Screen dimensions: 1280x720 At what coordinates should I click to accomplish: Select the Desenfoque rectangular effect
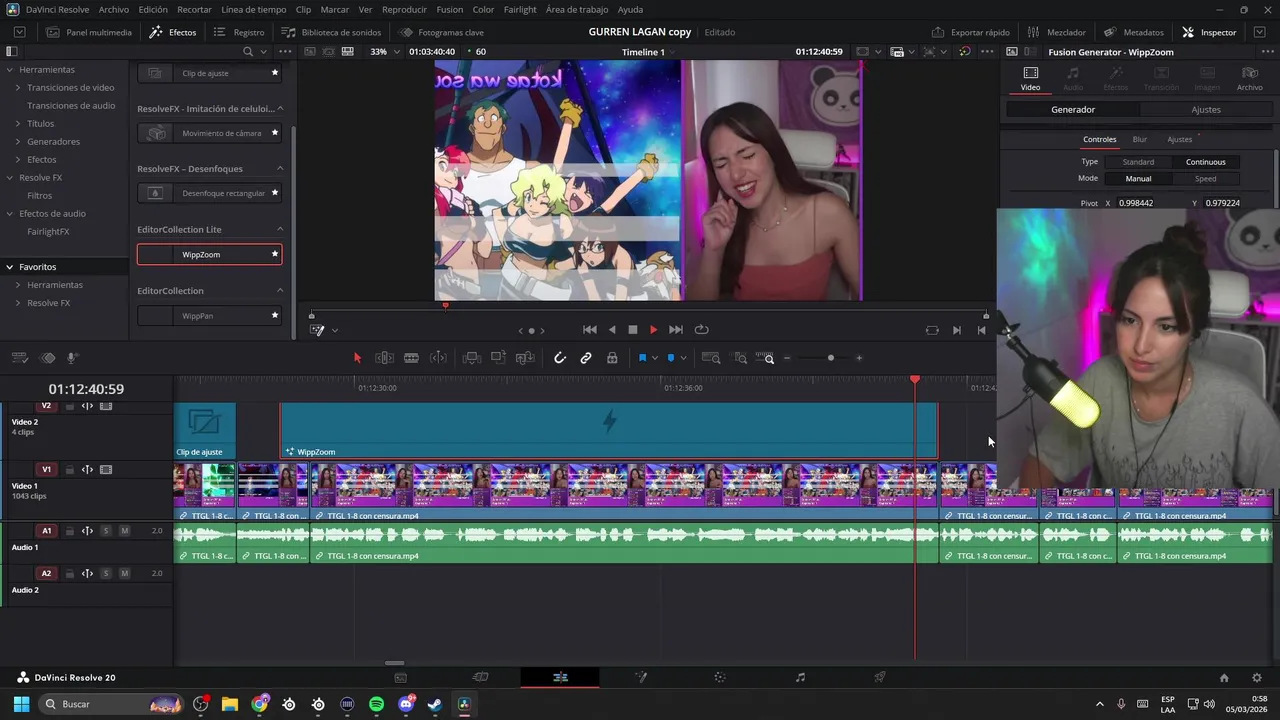(209, 193)
